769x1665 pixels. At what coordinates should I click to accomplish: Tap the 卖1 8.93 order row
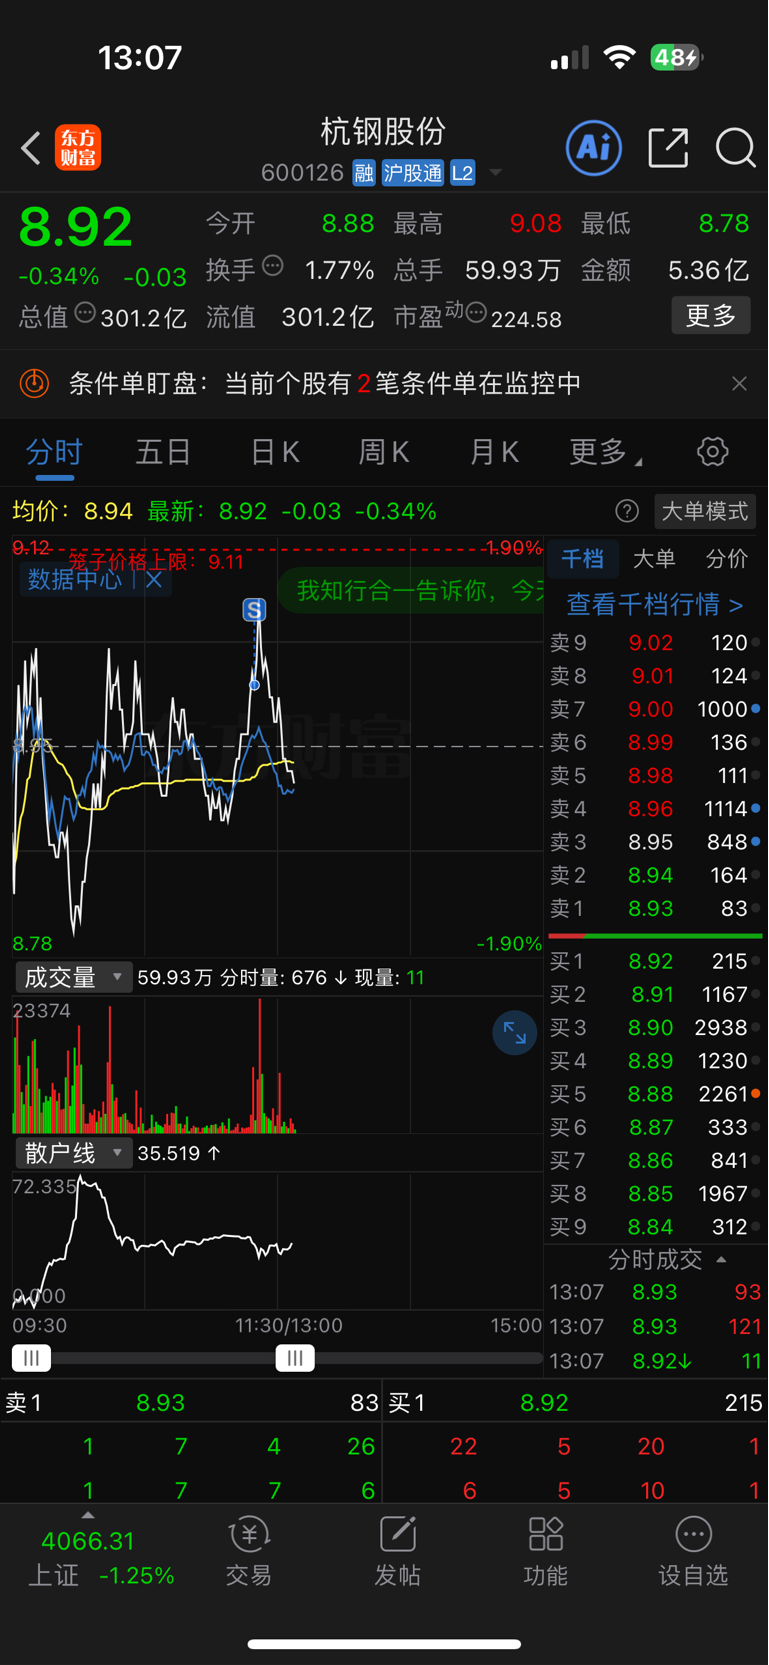(656, 908)
